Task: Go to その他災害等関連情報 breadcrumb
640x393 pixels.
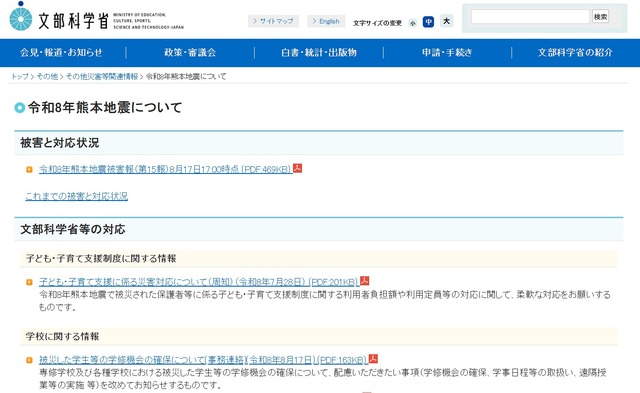Action: click(102, 76)
